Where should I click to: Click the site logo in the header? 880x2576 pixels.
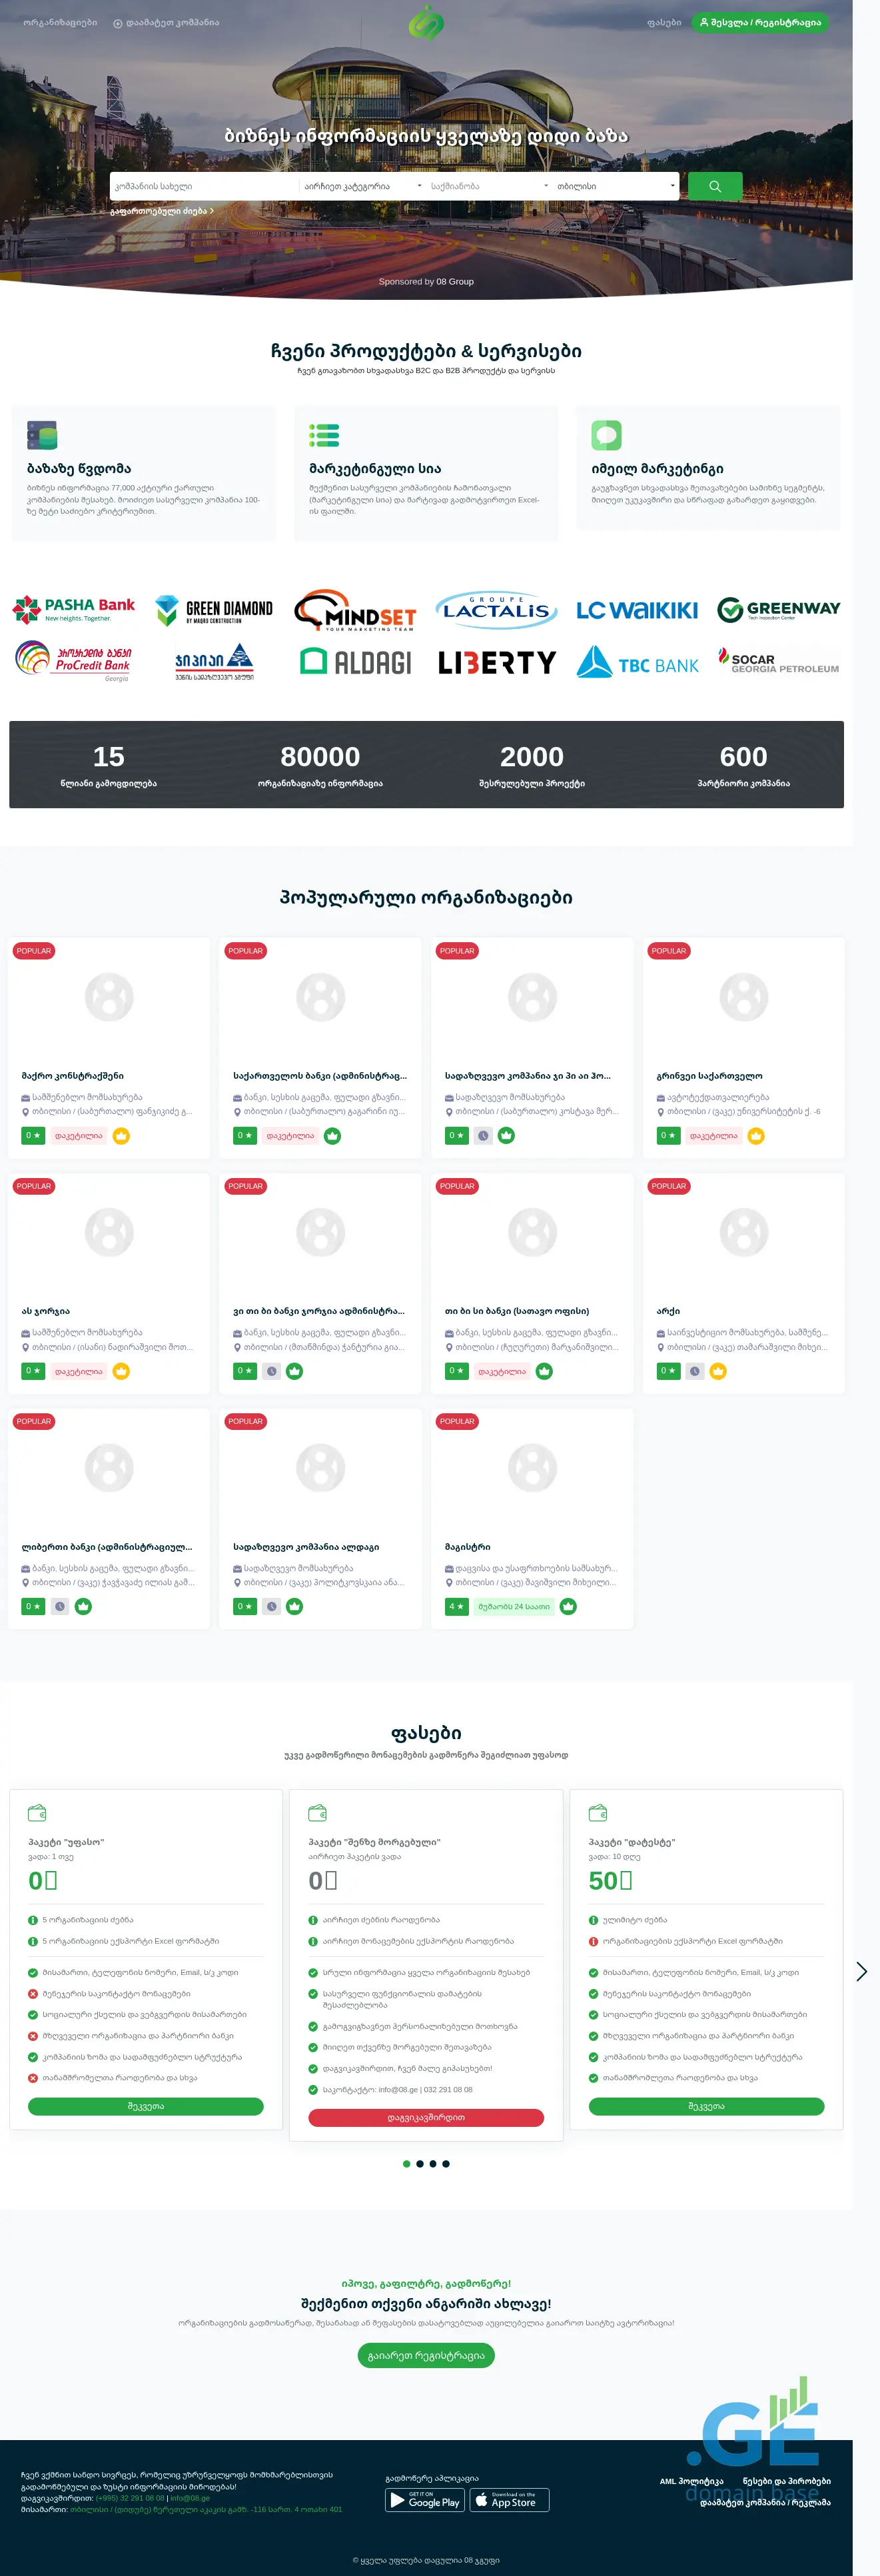pyautogui.click(x=426, y=22)
